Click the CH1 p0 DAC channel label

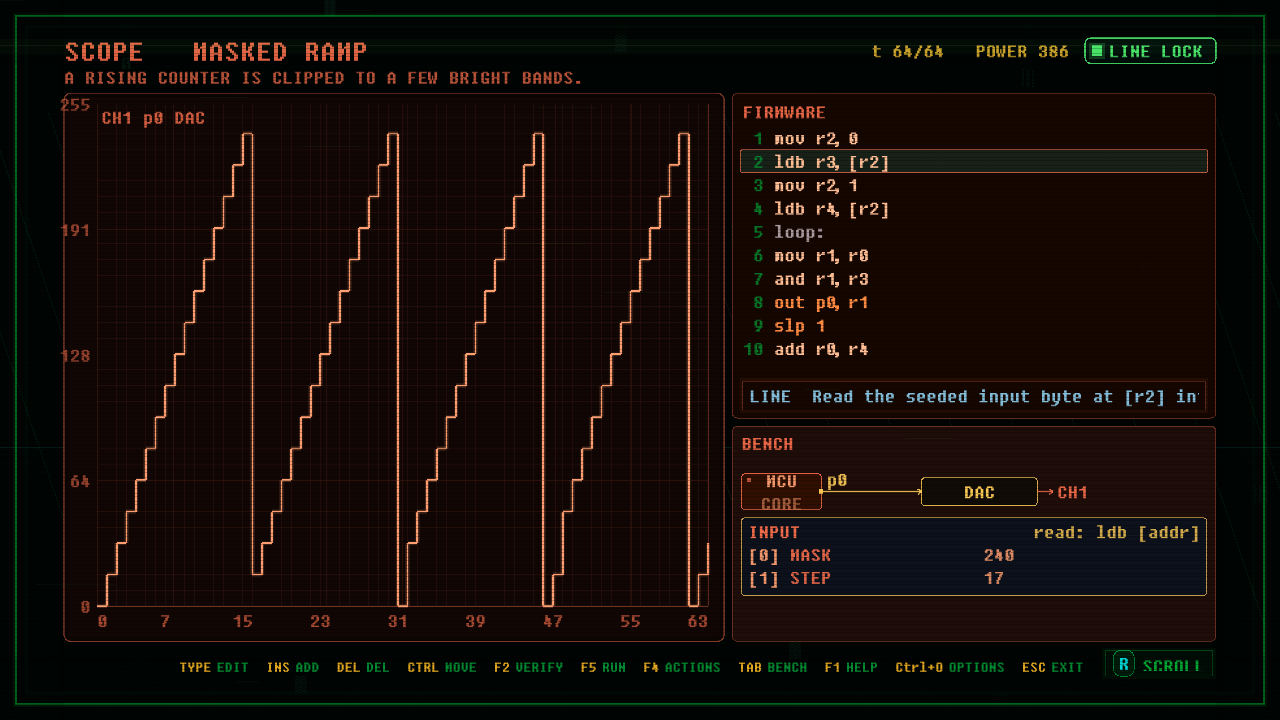(153, 118)
